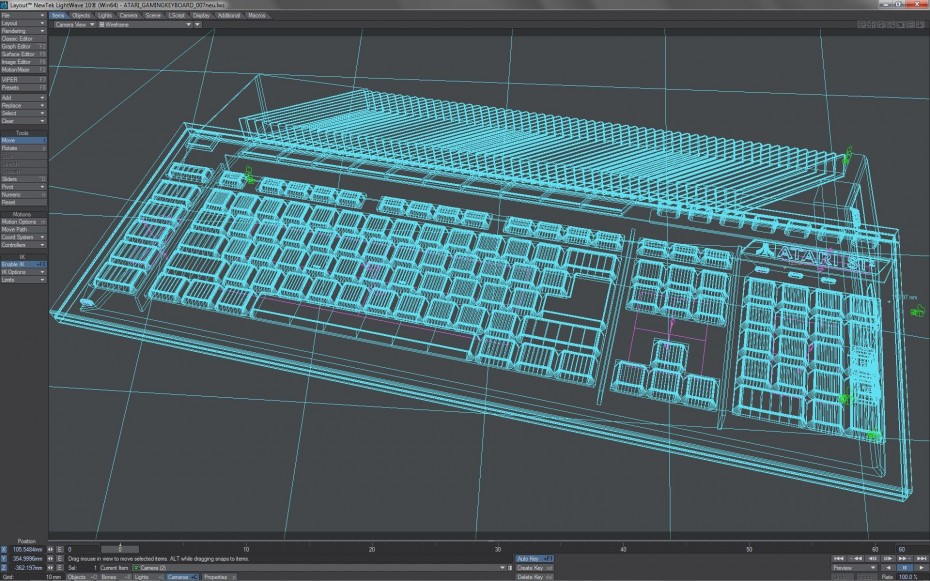Open the Wireframe display mode dropdown
This screenshot has height=581, width=930.
pyautogui.click(x=145, y=24)
